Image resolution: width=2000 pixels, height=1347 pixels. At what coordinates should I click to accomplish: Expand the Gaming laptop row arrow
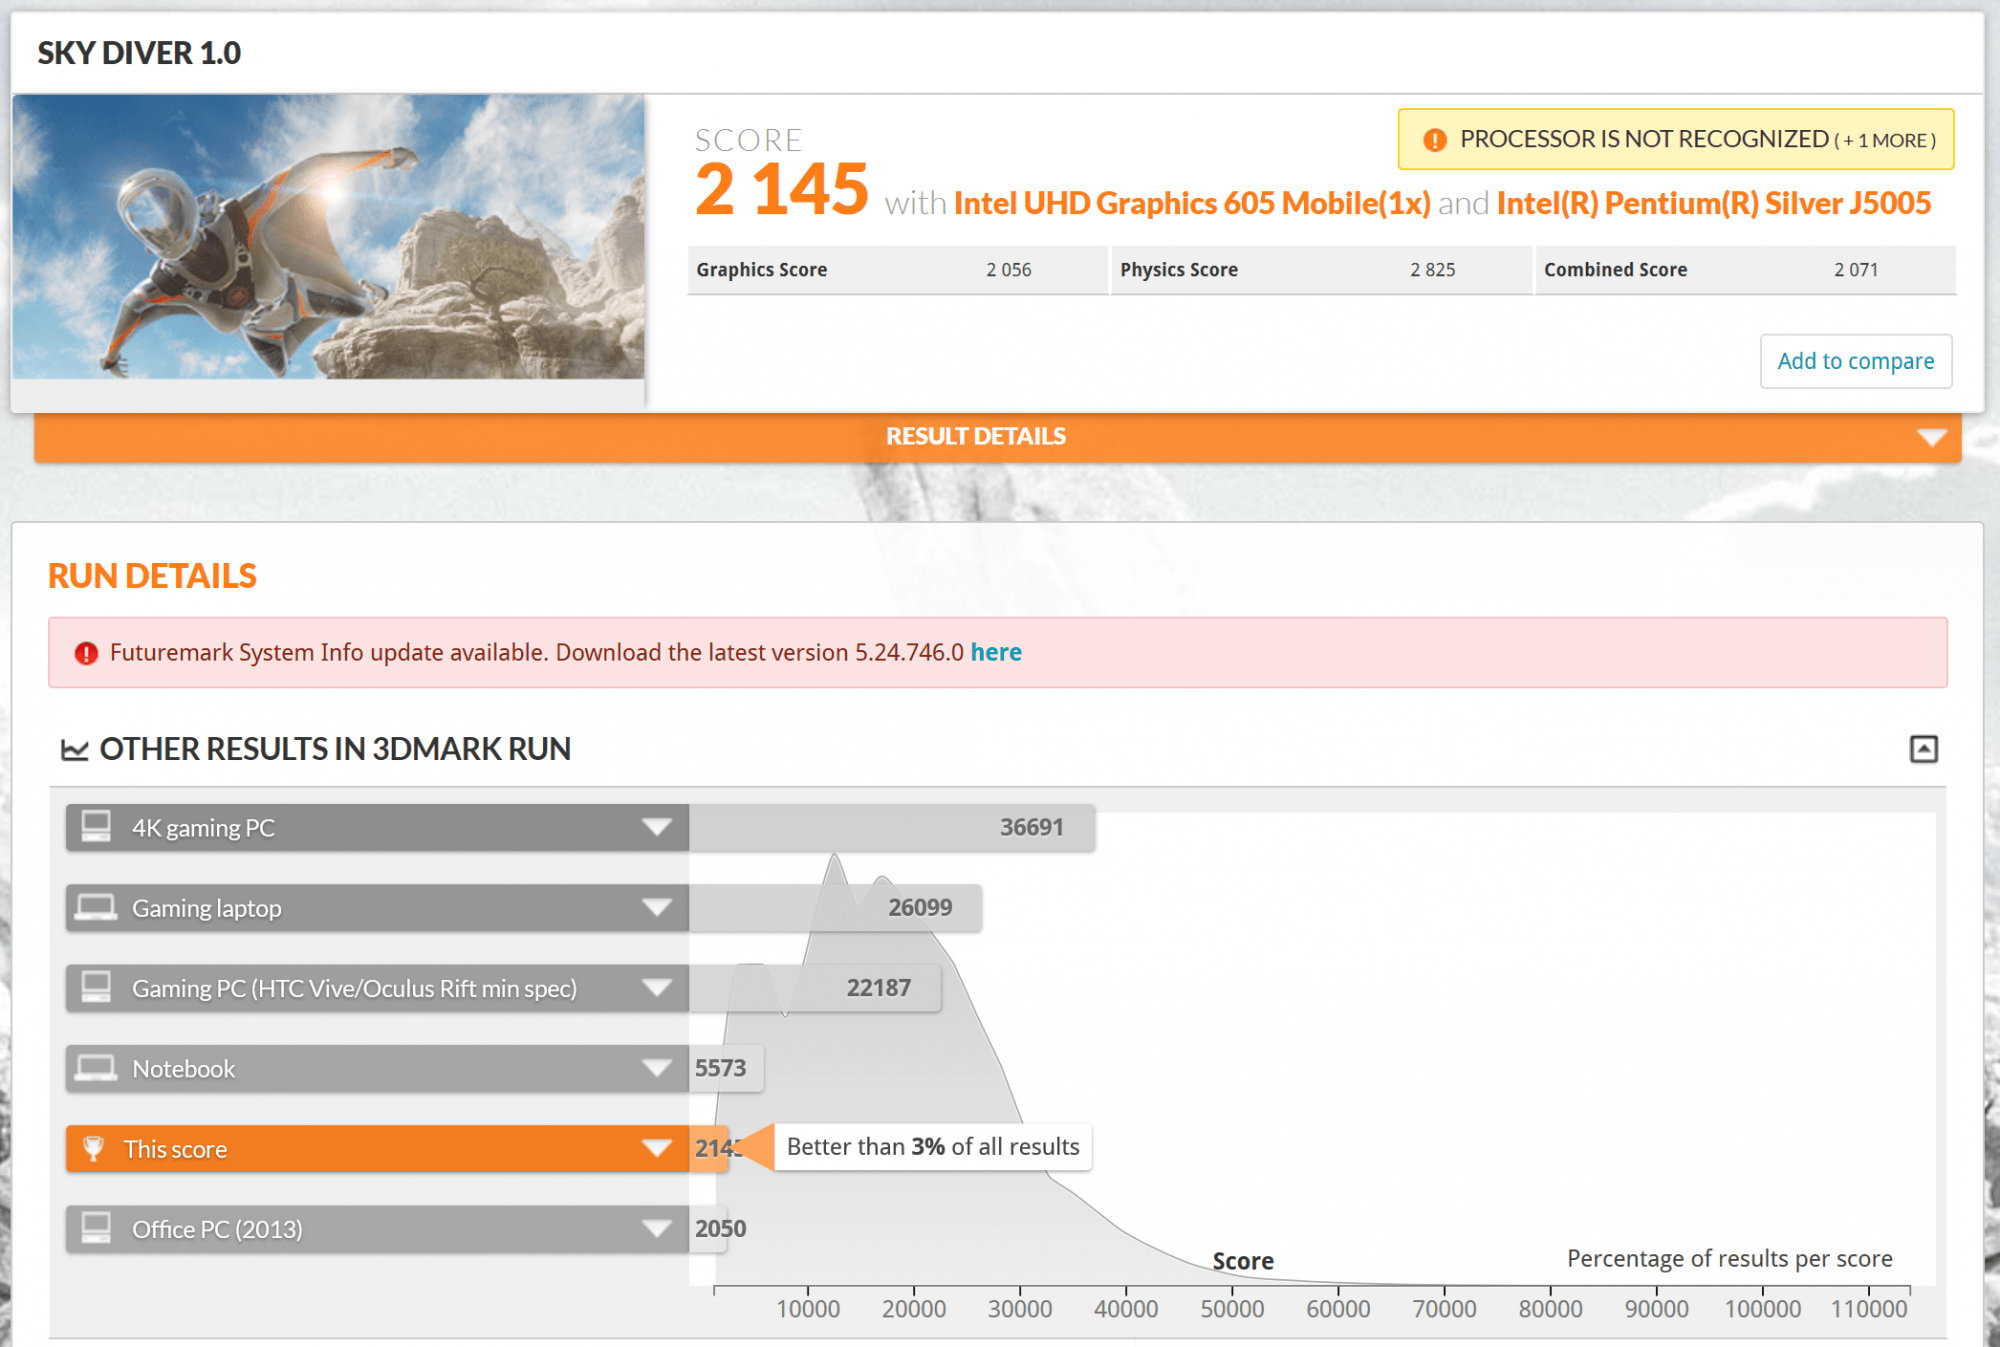coord(657,908)
